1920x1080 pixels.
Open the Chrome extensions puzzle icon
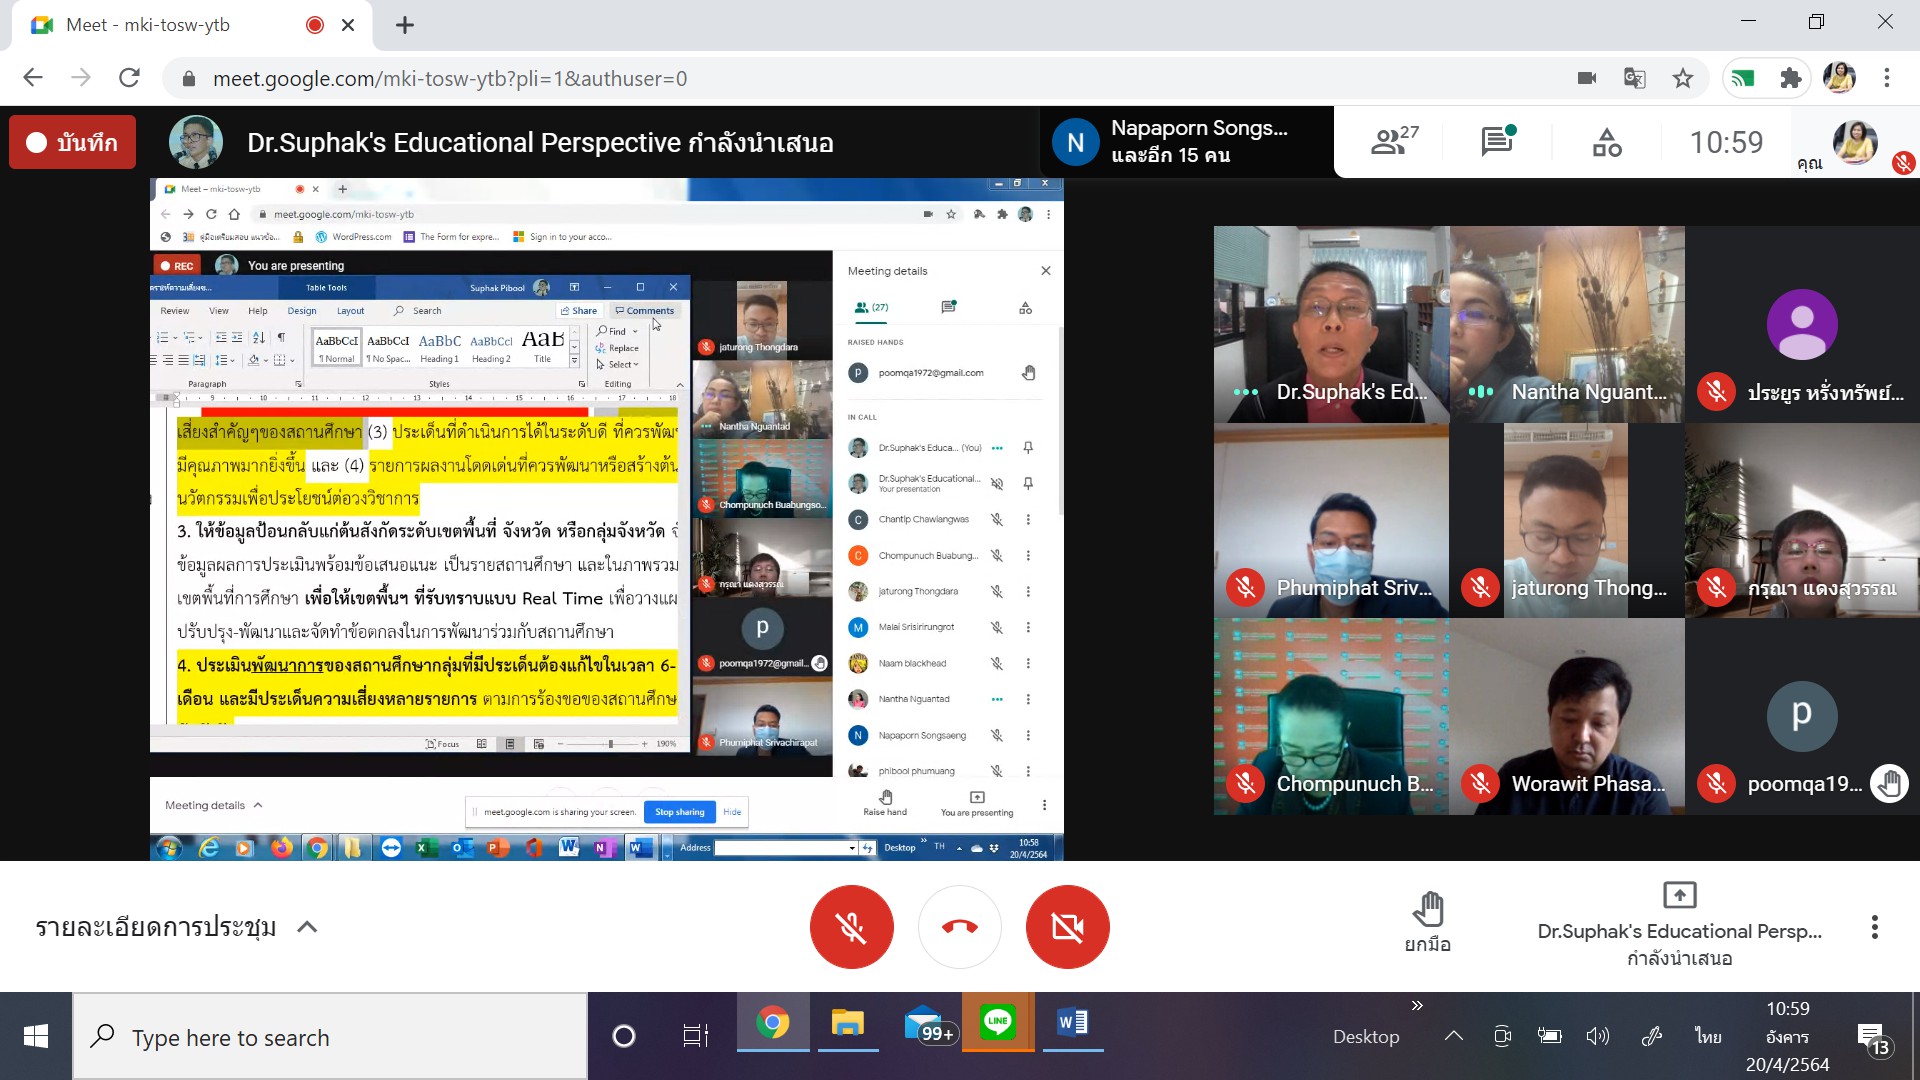click(x=1791, y=78)
